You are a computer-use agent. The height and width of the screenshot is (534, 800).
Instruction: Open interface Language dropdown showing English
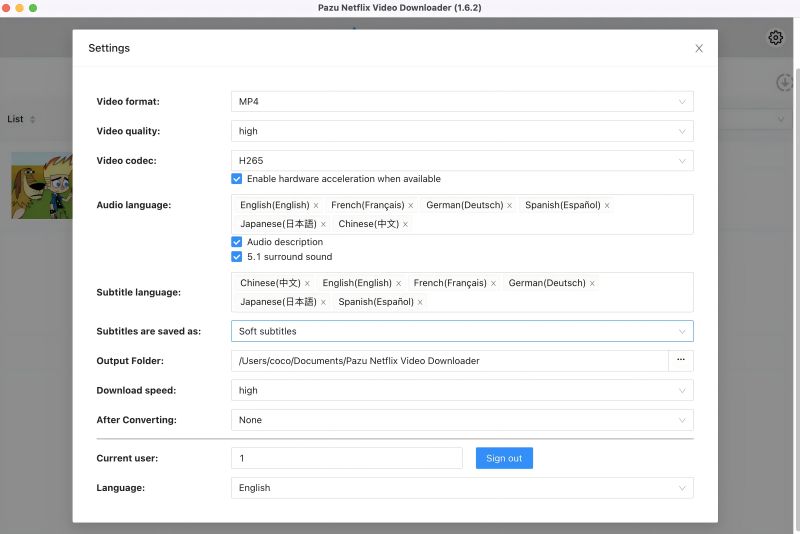click(x=462, y=488)
